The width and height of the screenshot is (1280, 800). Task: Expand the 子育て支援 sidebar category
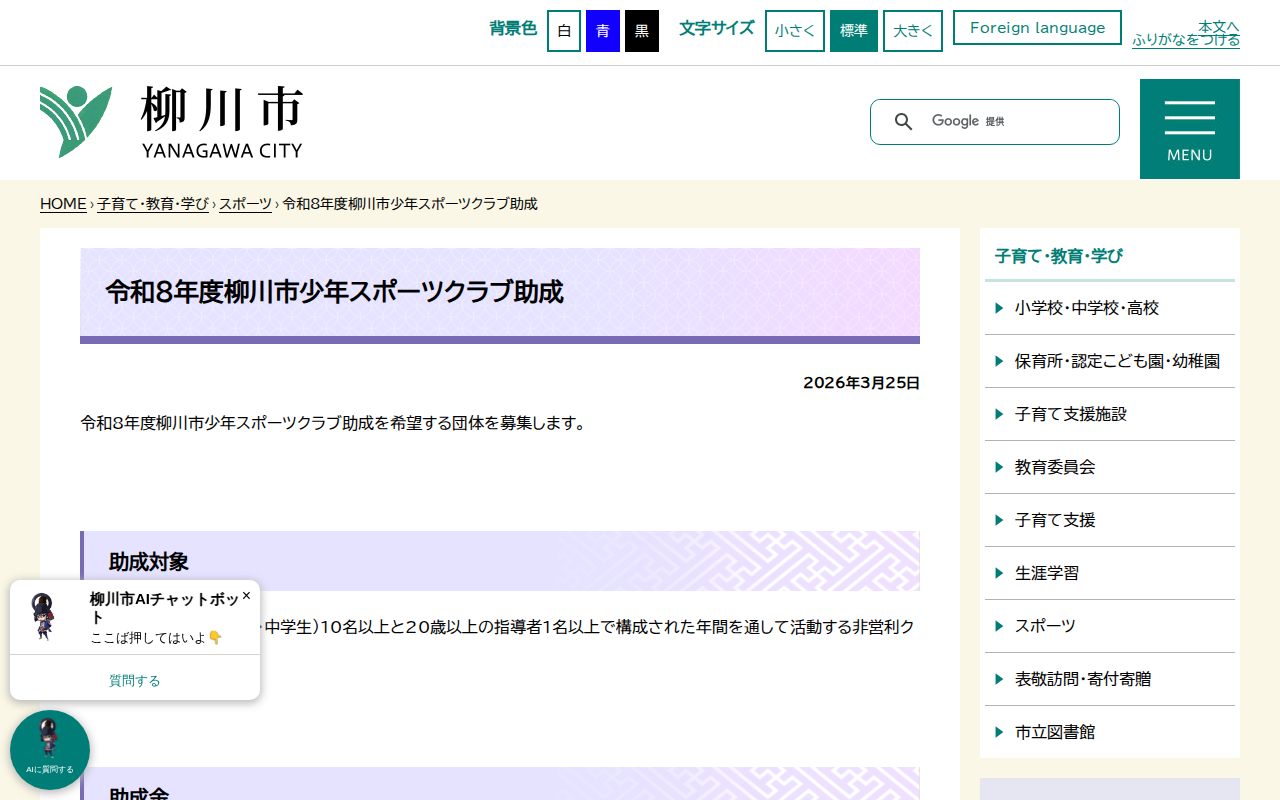[1055, 519]
